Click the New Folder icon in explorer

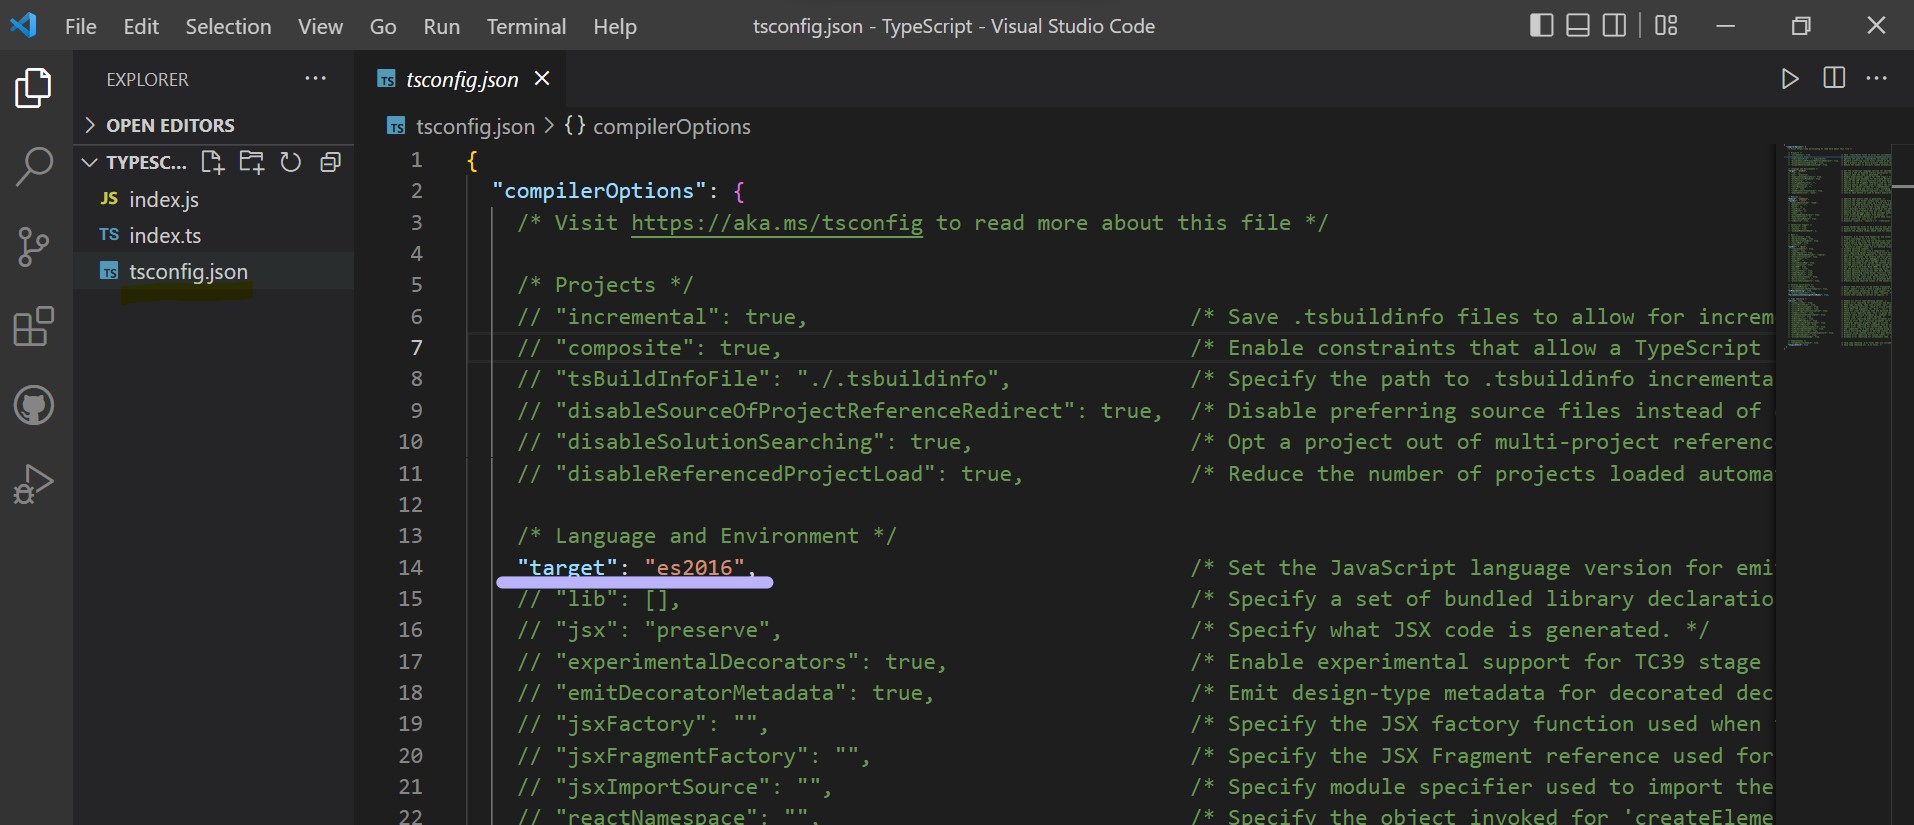[x=252, y=162]
